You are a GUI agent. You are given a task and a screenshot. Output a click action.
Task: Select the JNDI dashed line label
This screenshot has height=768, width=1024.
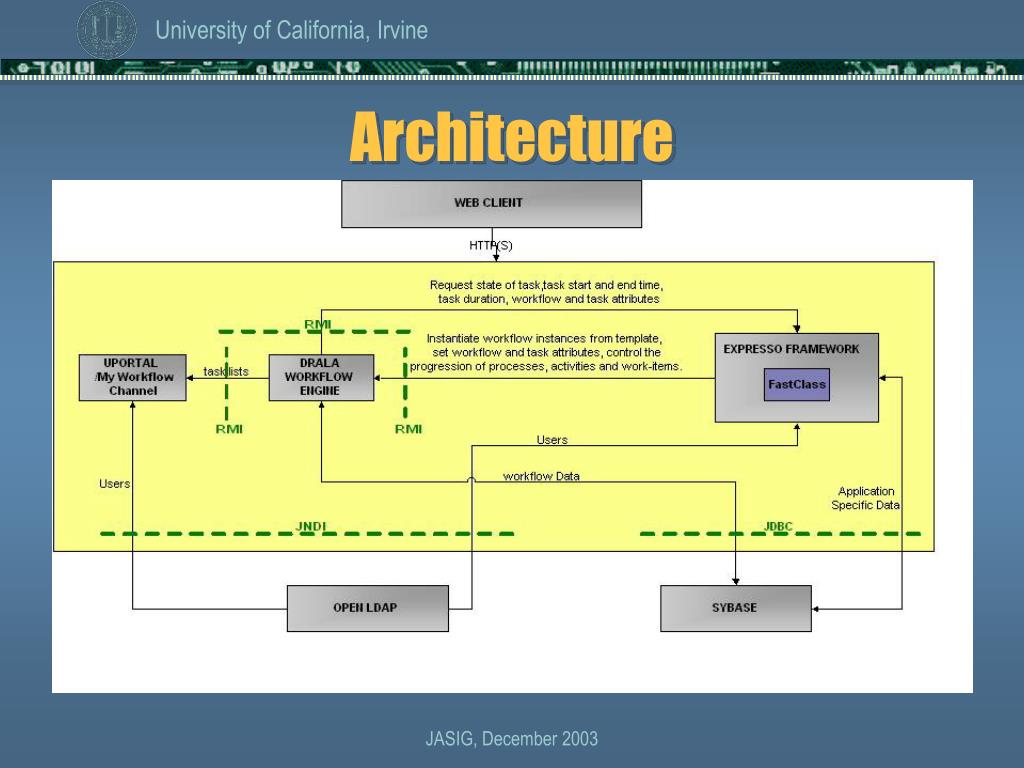[x=311, y=526]
